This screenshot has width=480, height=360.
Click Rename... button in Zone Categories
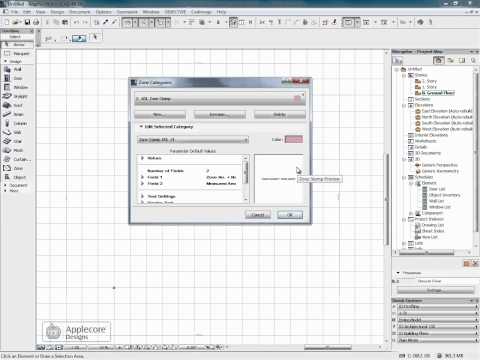(x=220, y=115)
